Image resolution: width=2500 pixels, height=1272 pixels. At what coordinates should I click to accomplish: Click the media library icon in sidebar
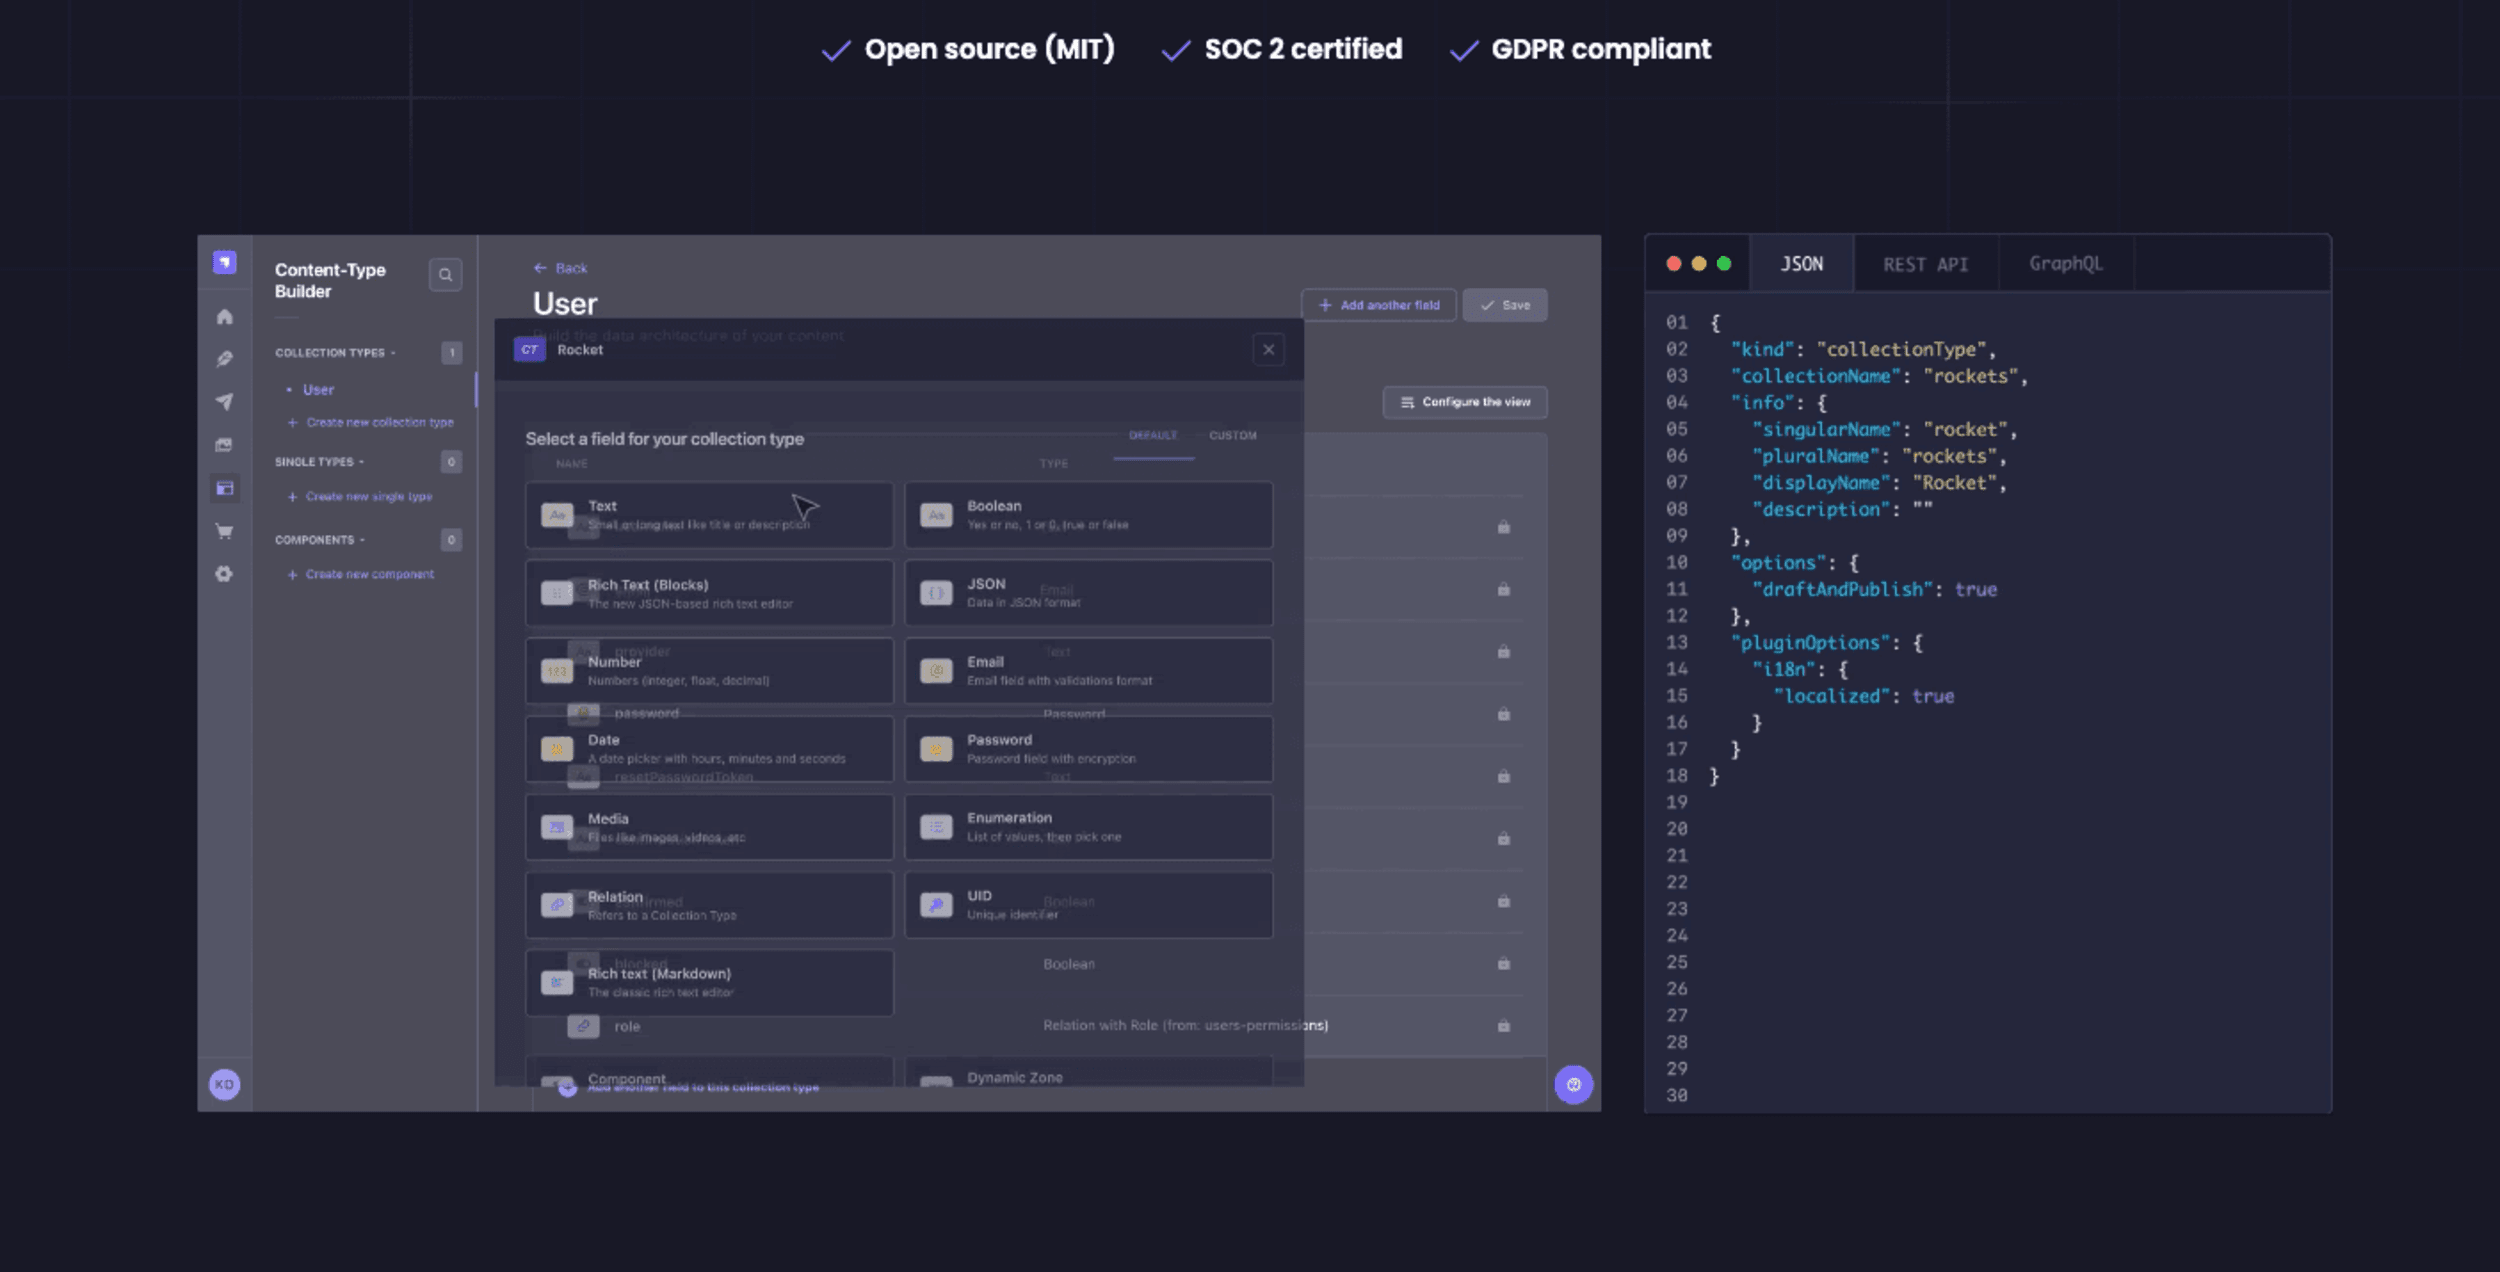pyautogui.click(x=225, y=445)
